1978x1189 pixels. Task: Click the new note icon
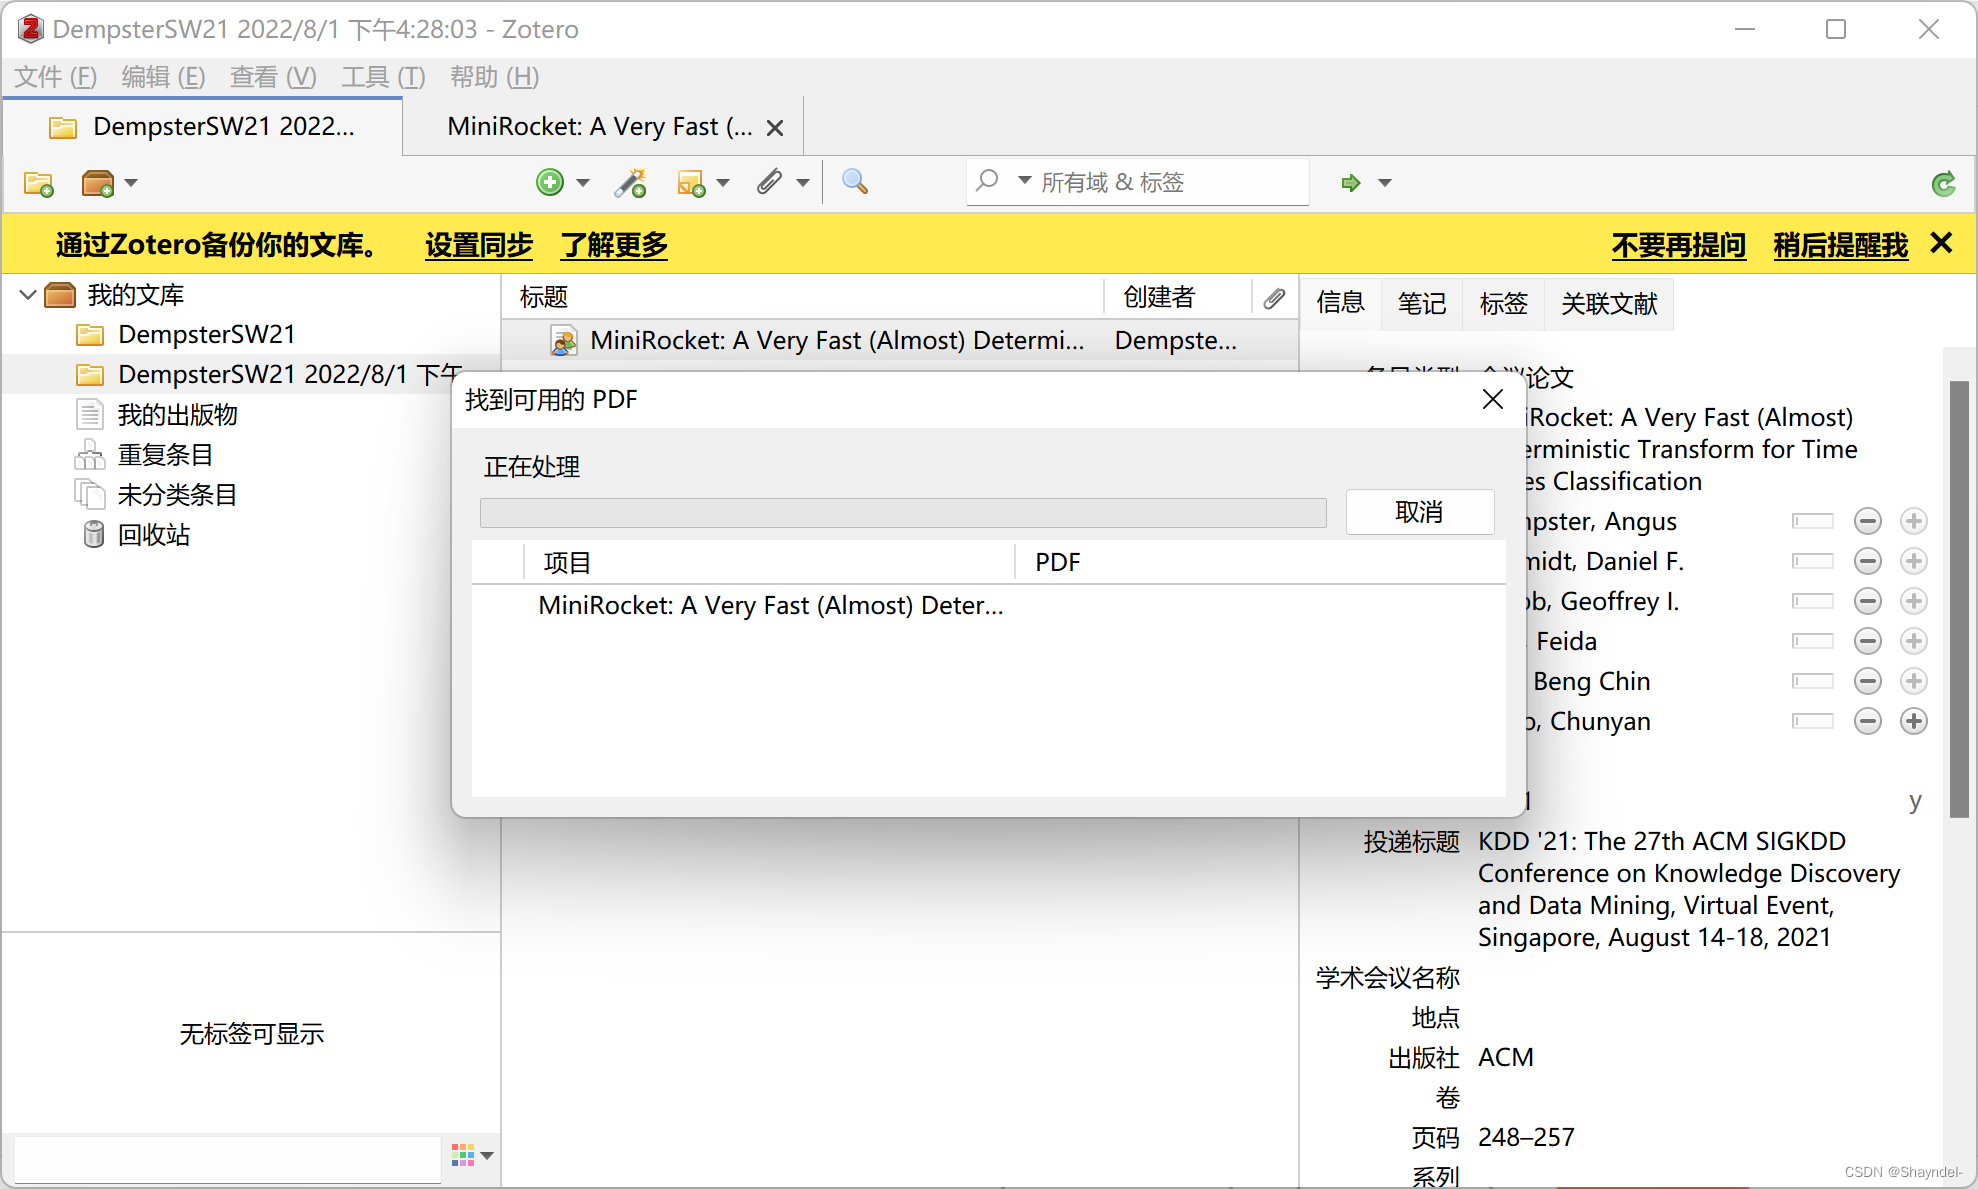(691, 182)
